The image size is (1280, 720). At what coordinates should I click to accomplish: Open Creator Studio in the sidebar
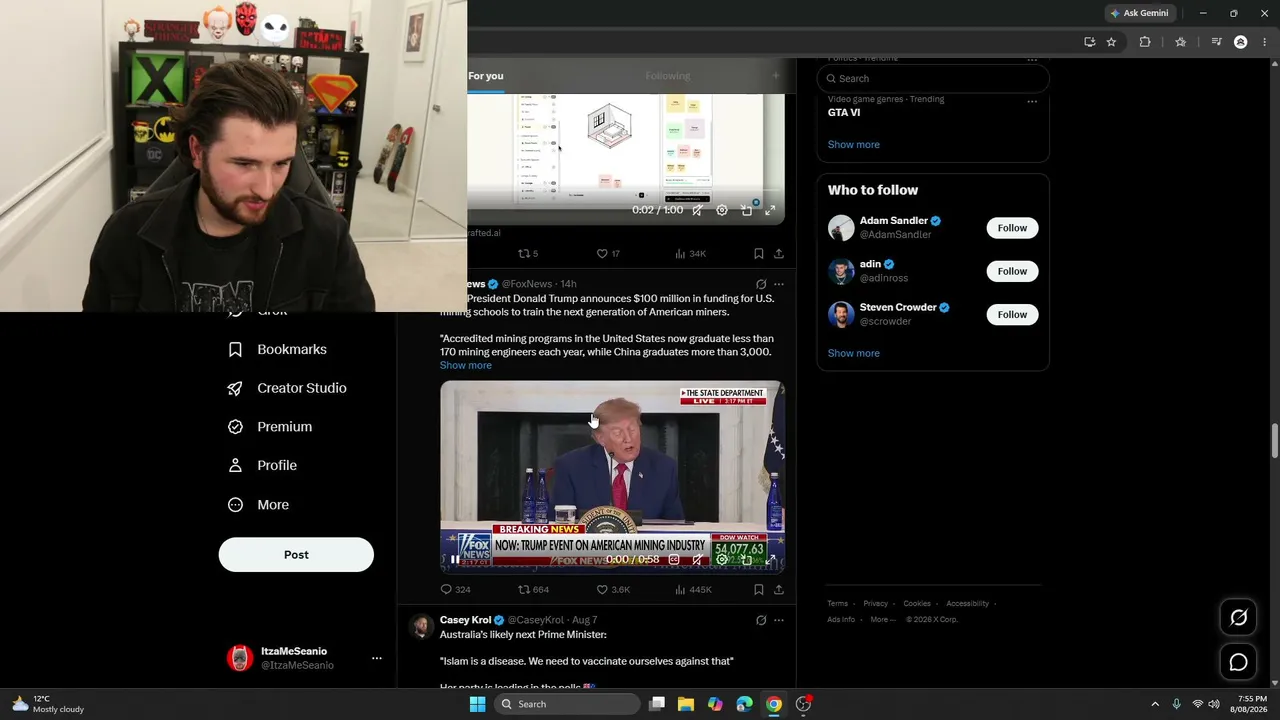coord(288,388)
